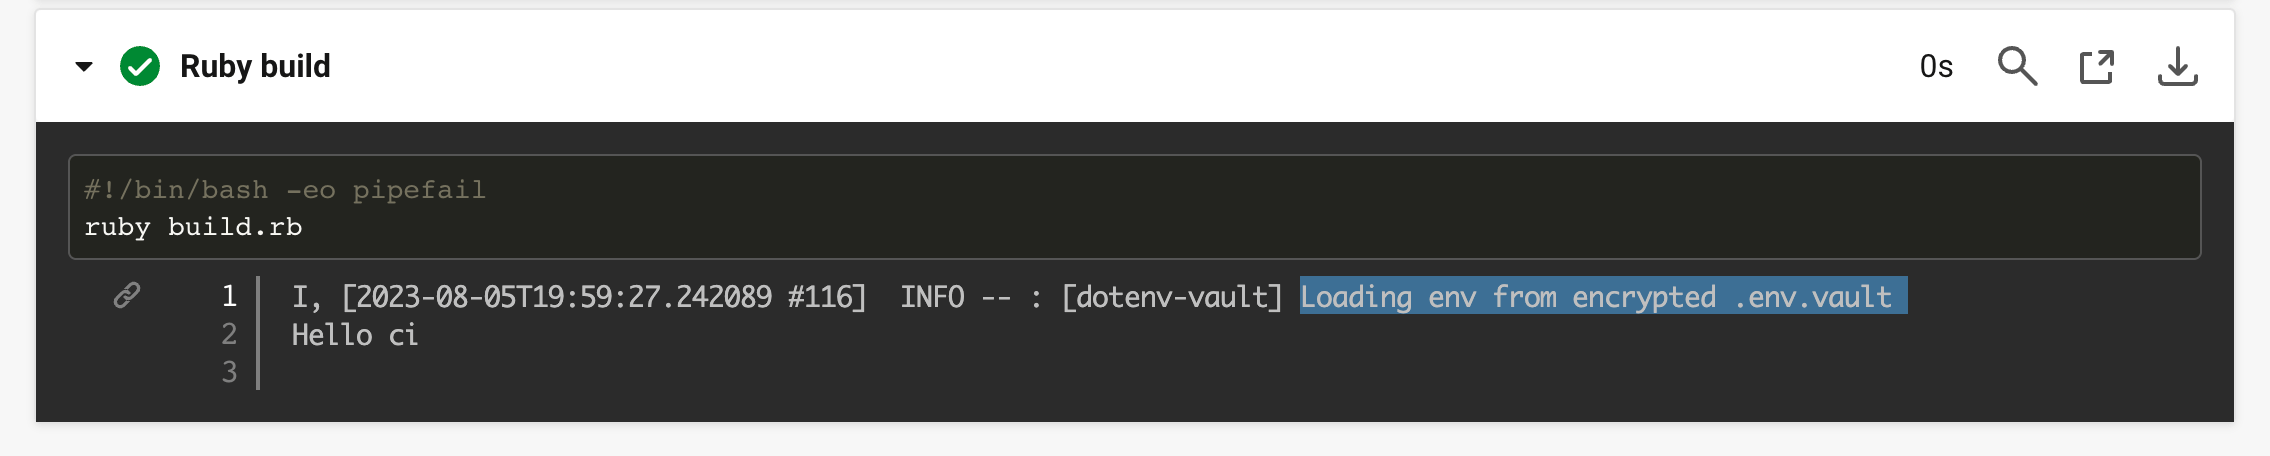Select log line number 2

point(229,334)
